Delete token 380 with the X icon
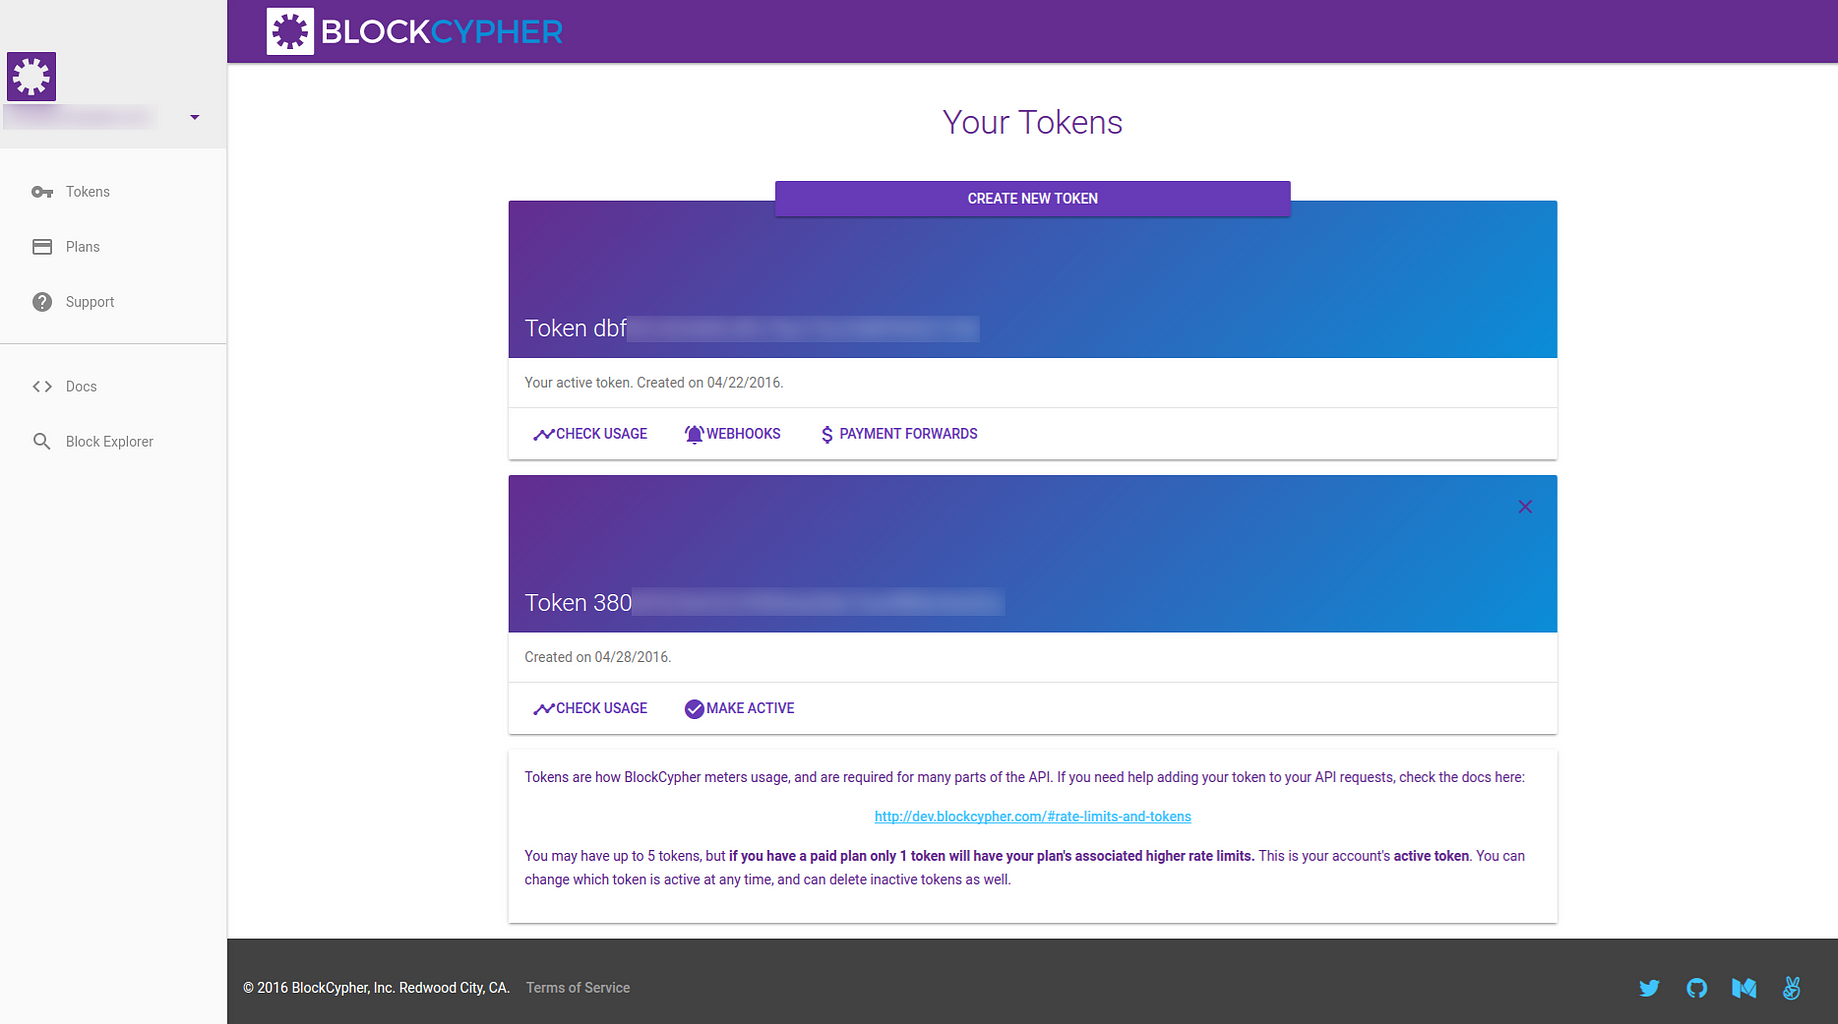The height and width of the screenshot is (1024, 1838). click(1525, 507)
